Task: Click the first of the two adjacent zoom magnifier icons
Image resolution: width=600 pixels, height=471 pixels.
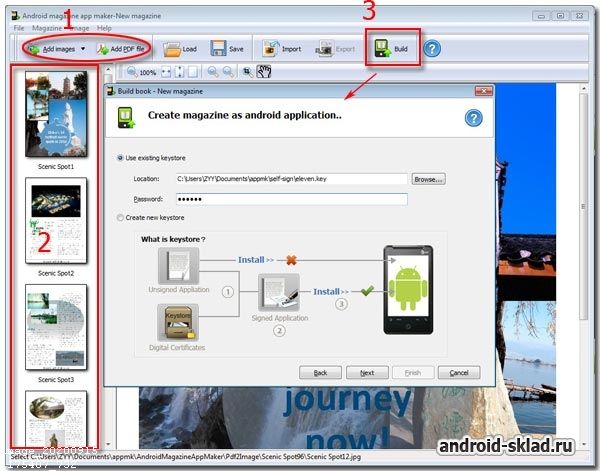Action: click(213, 72)
